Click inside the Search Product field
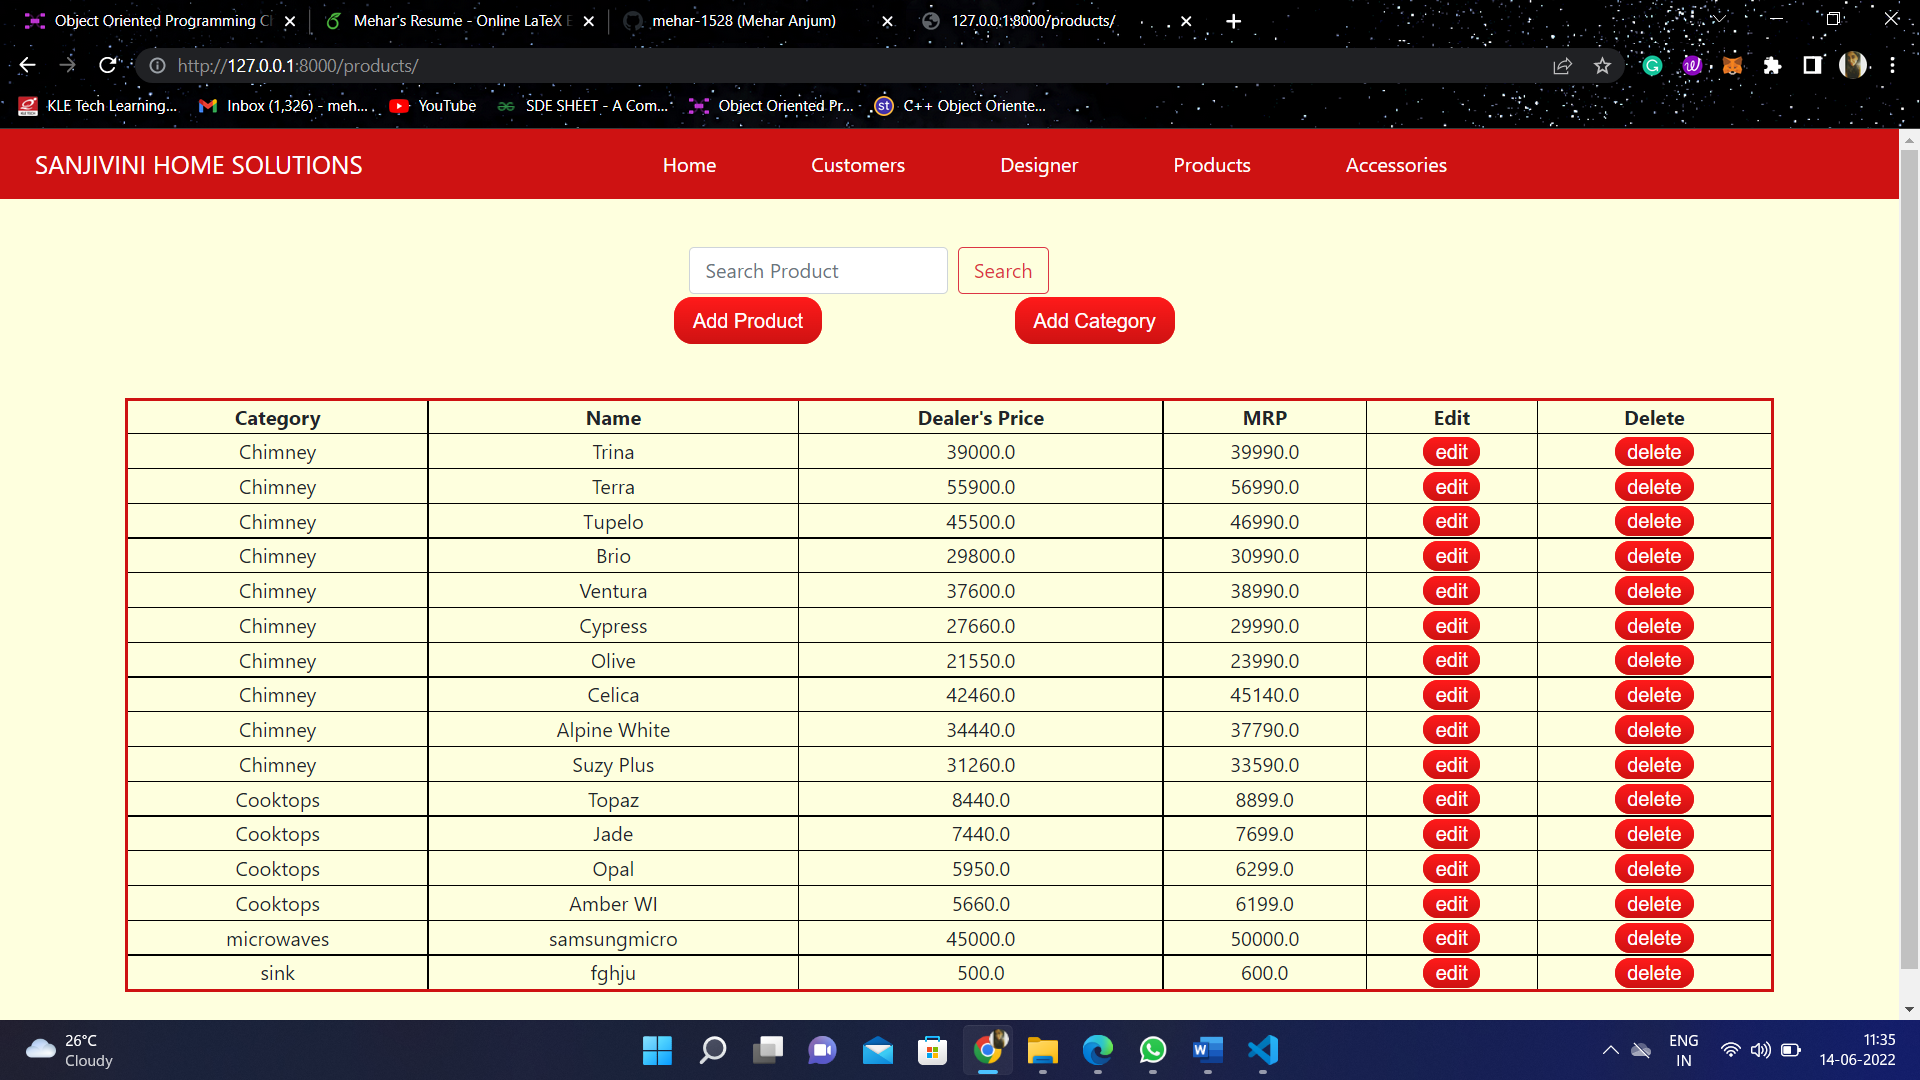Viewport: 1920px width, 1080px height. point(817,270)
